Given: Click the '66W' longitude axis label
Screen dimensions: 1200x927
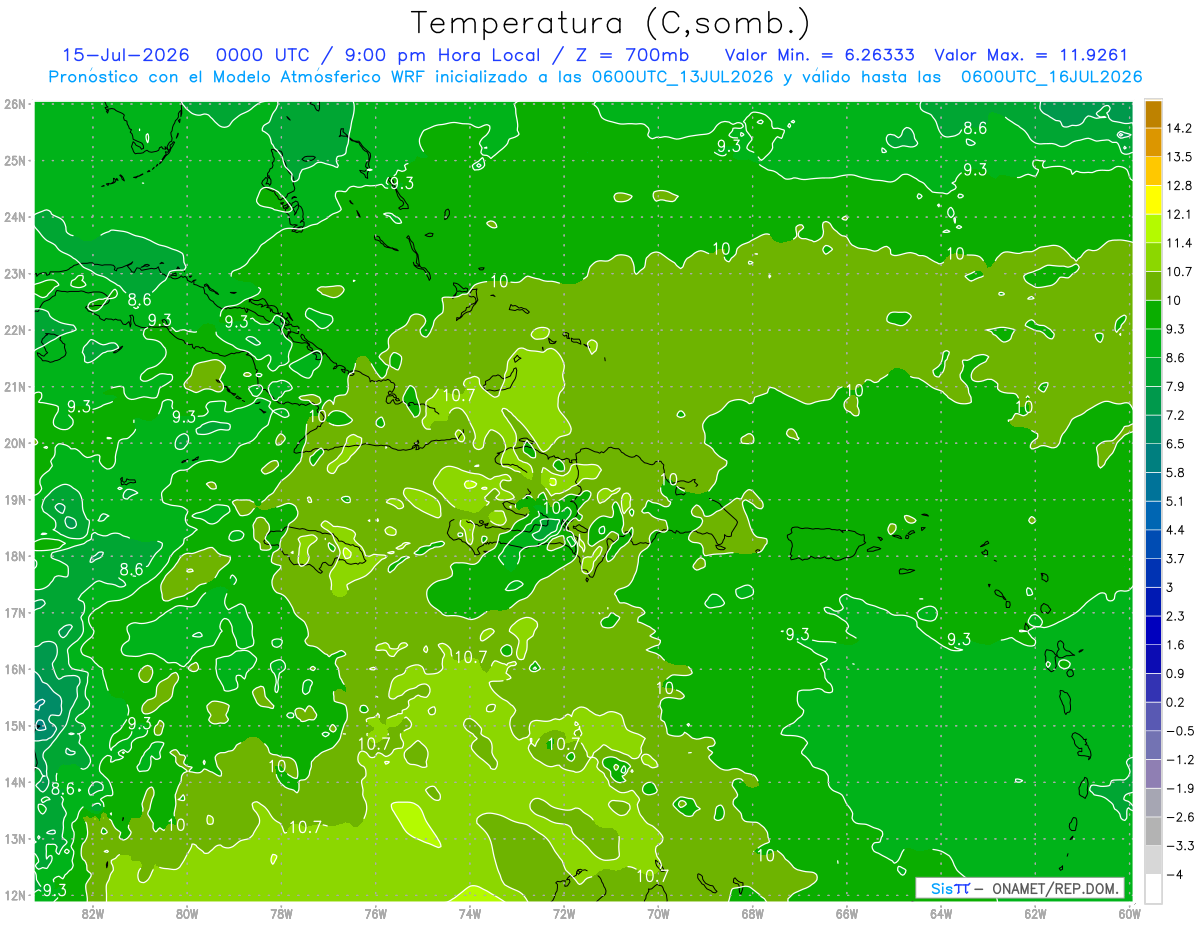Looking at the screenshot, I should (846, 913).
